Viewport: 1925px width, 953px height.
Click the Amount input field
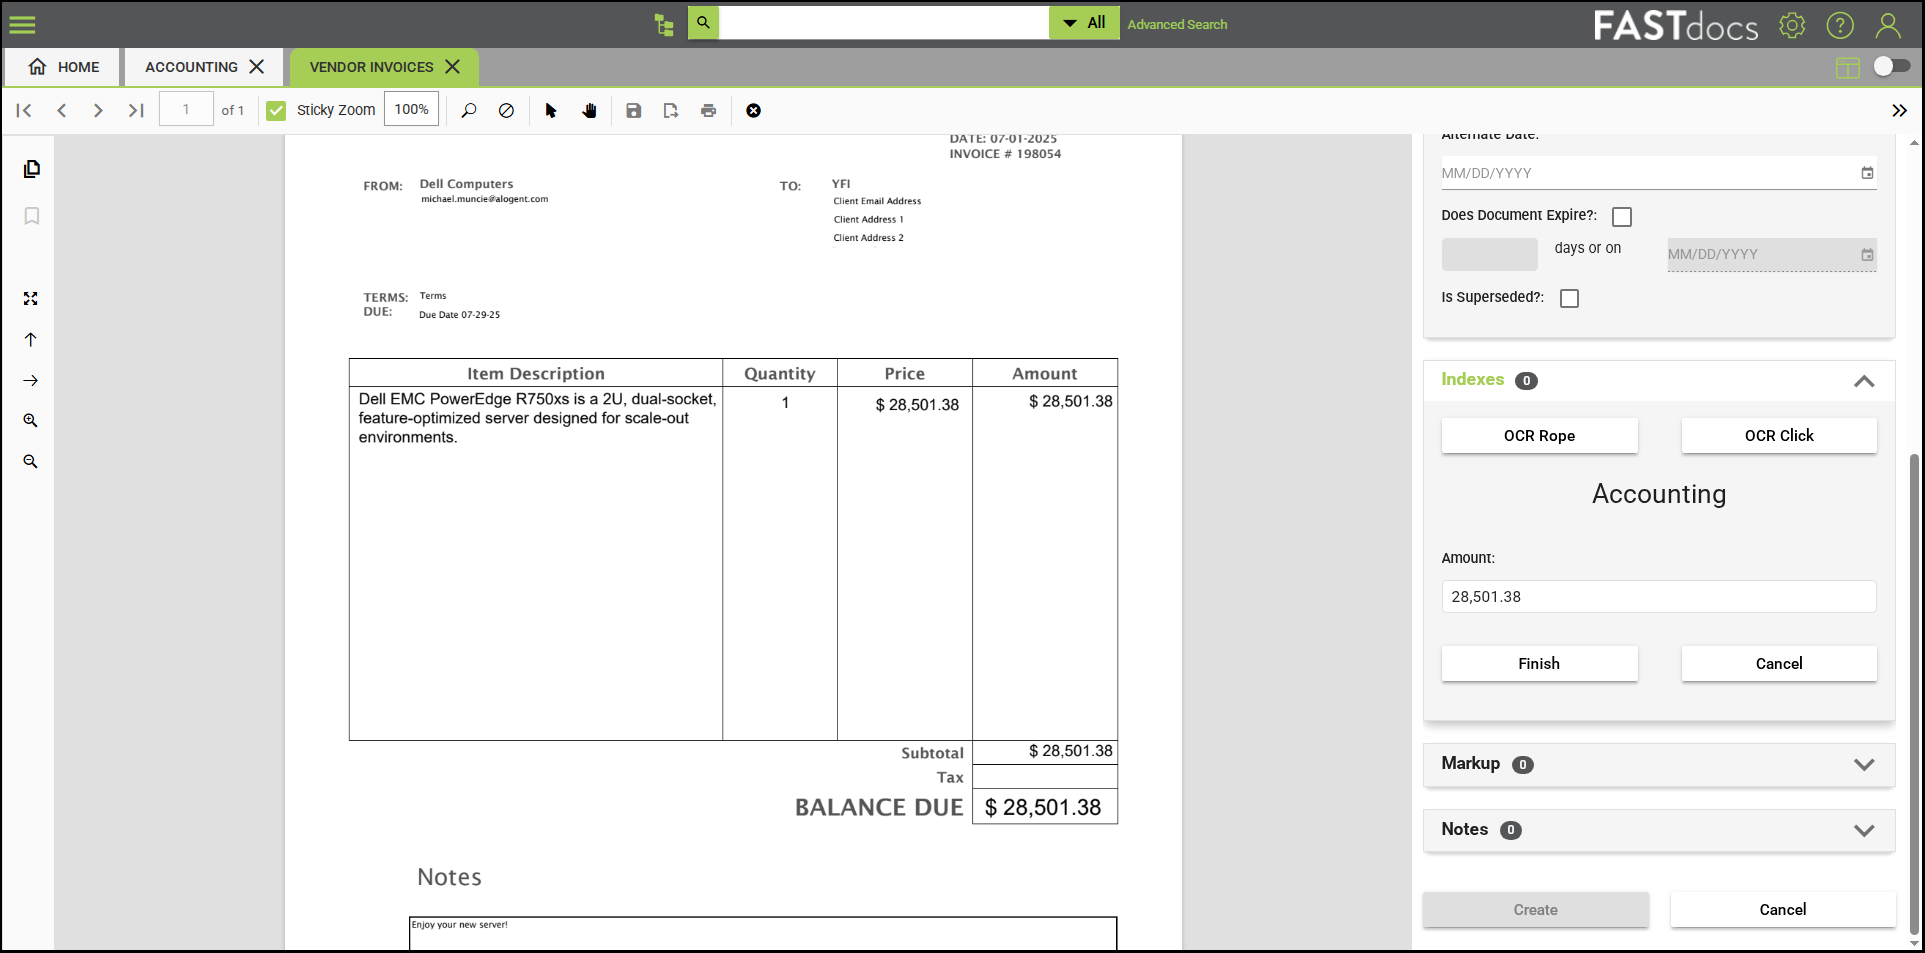(1658, 596)
